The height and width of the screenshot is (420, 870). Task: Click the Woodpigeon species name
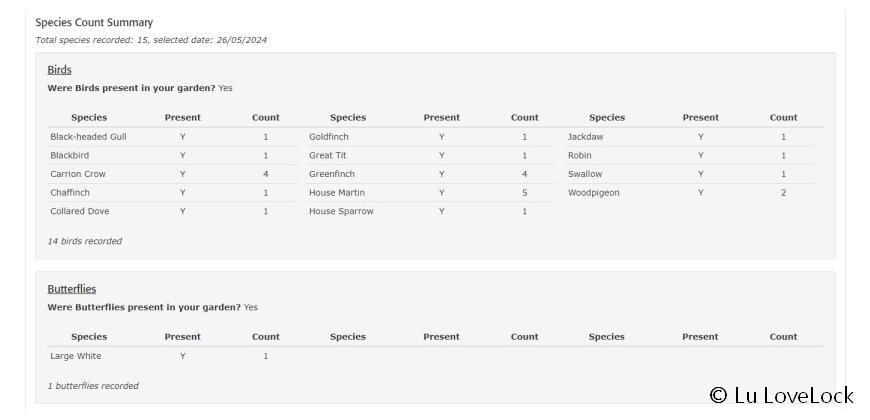[593, 193]
